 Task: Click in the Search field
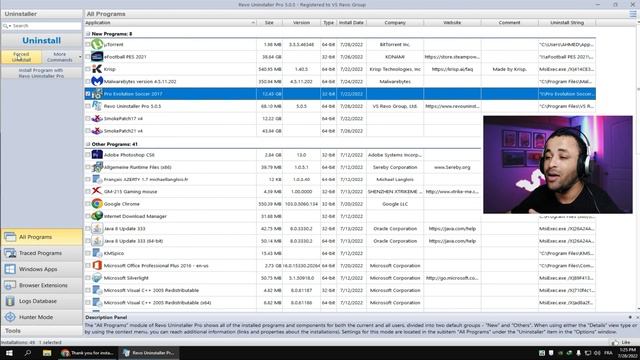(x=46, y=26)
